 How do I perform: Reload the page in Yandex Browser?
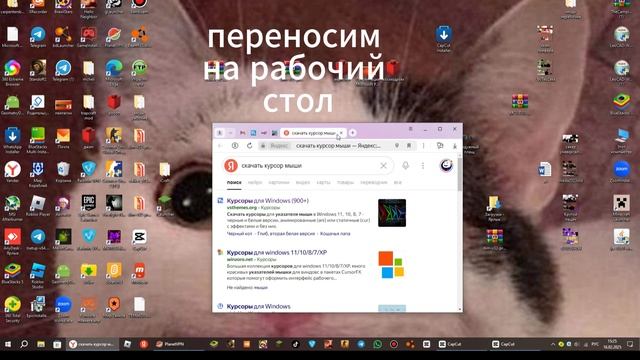pos(249,146)
